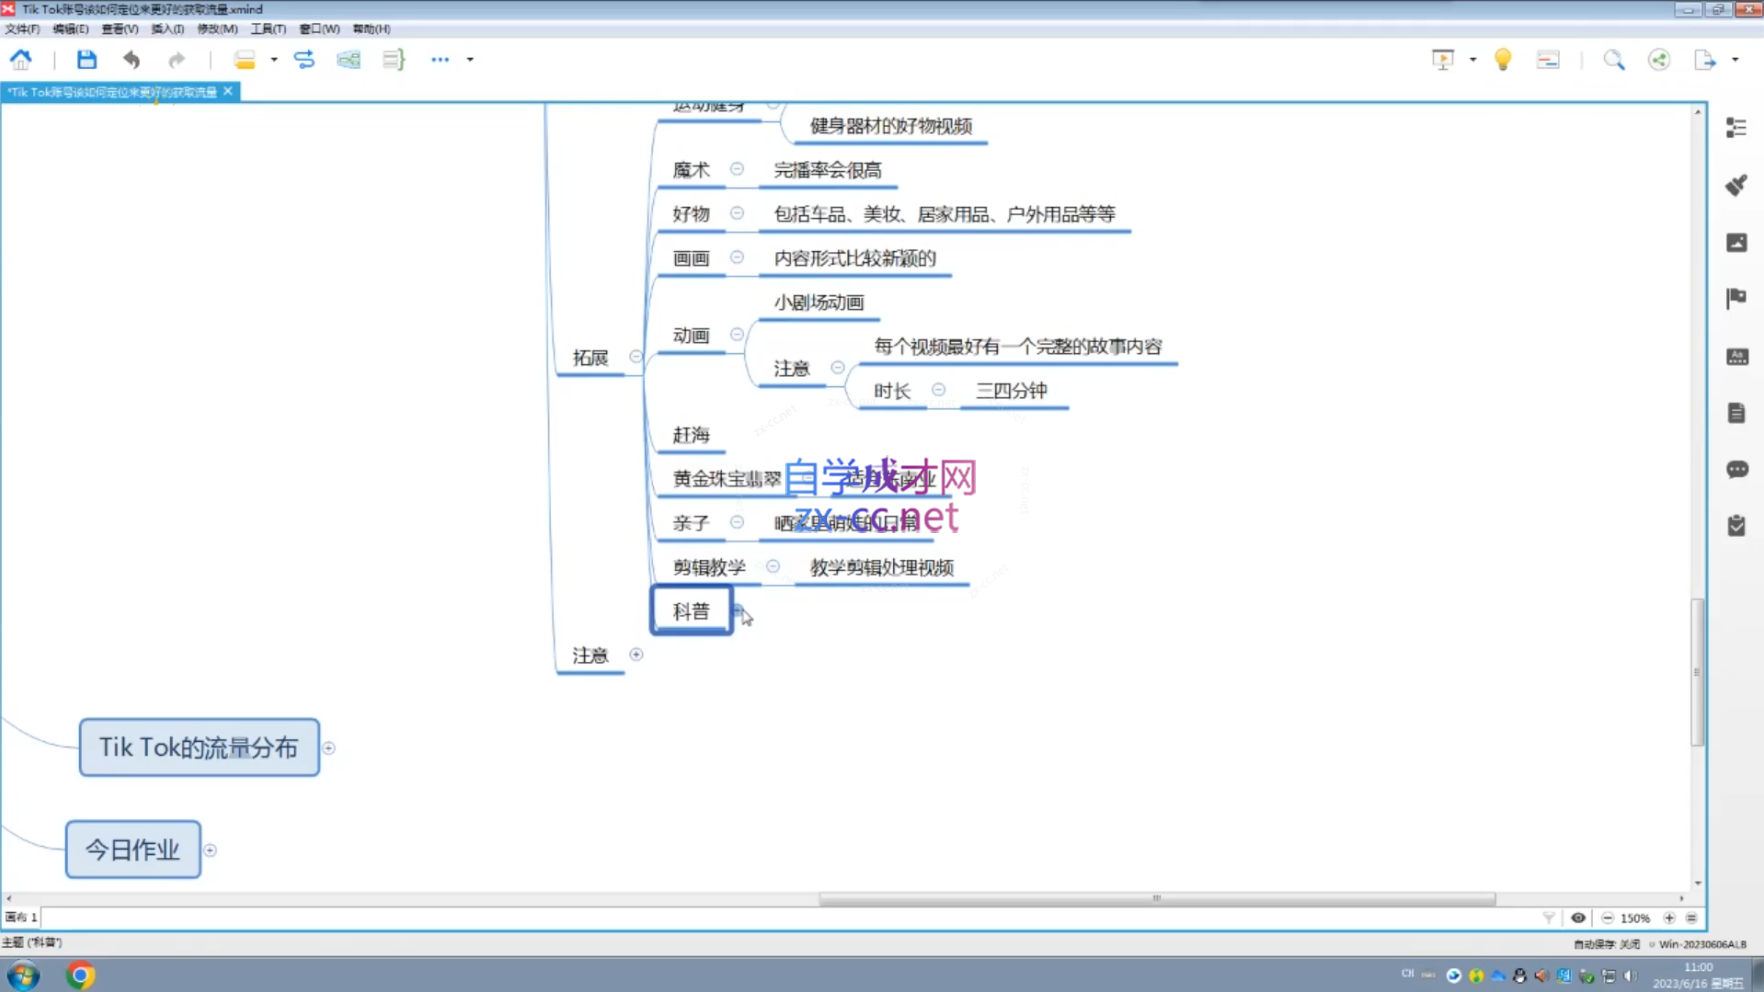The image size is (1764, 992).
Task: Expand the Tik Tok的流量分布 topic
Action: coord(329,748)
